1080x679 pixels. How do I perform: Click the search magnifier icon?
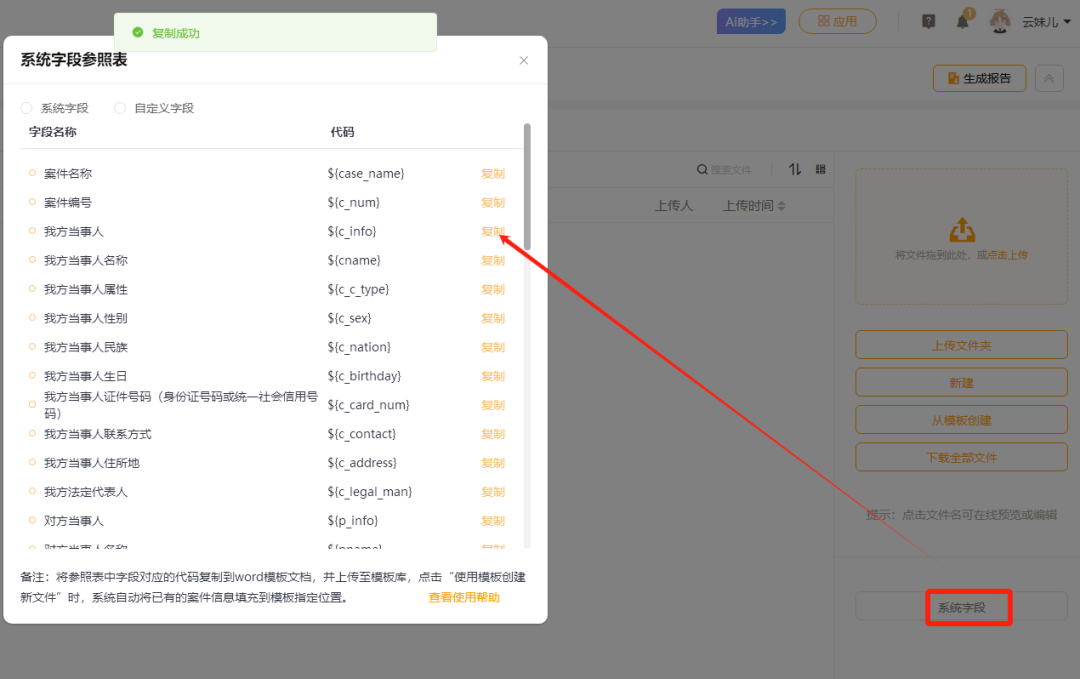702,170
